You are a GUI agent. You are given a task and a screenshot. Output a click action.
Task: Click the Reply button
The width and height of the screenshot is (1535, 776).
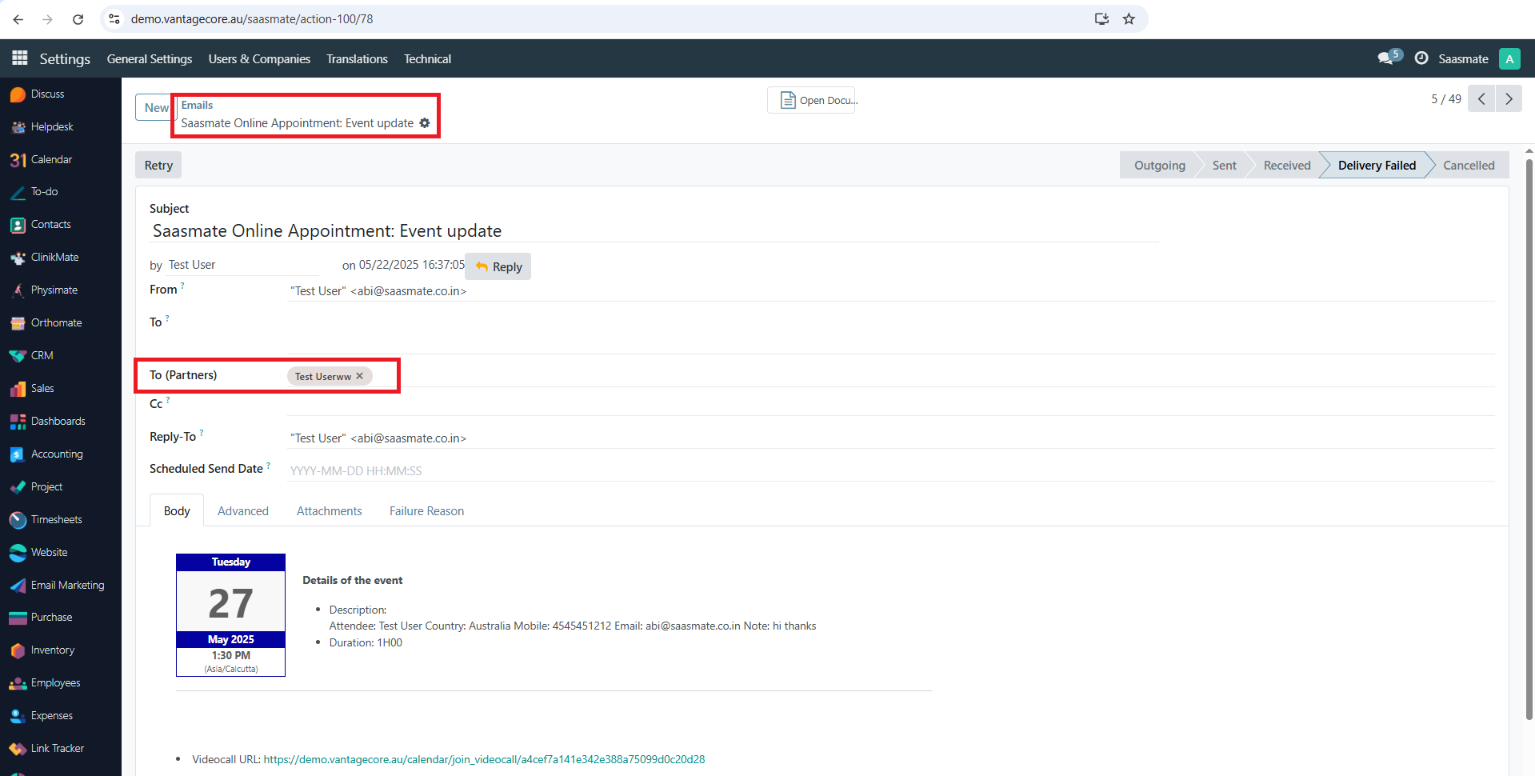point(497,266)
